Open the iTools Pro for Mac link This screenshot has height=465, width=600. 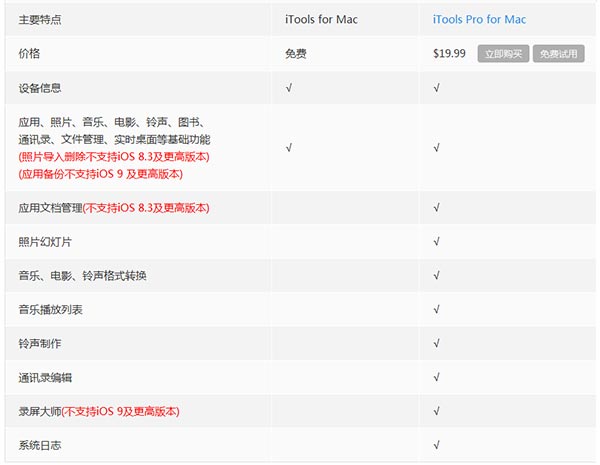click(479, 19)
